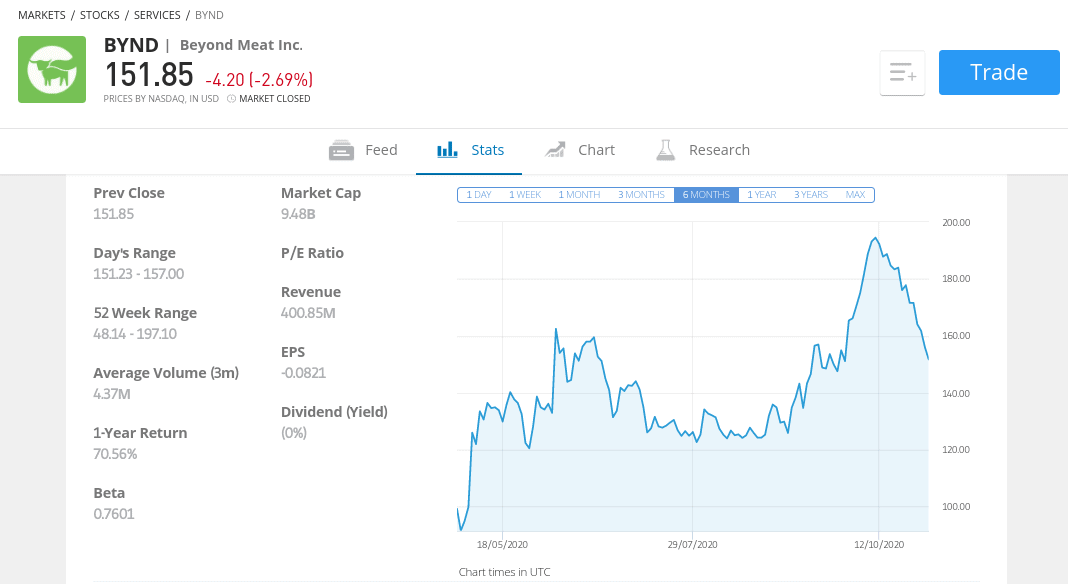Screen dimensions: 1068x584
Task: Switch to the Stats tab
Action: [470, 150]
